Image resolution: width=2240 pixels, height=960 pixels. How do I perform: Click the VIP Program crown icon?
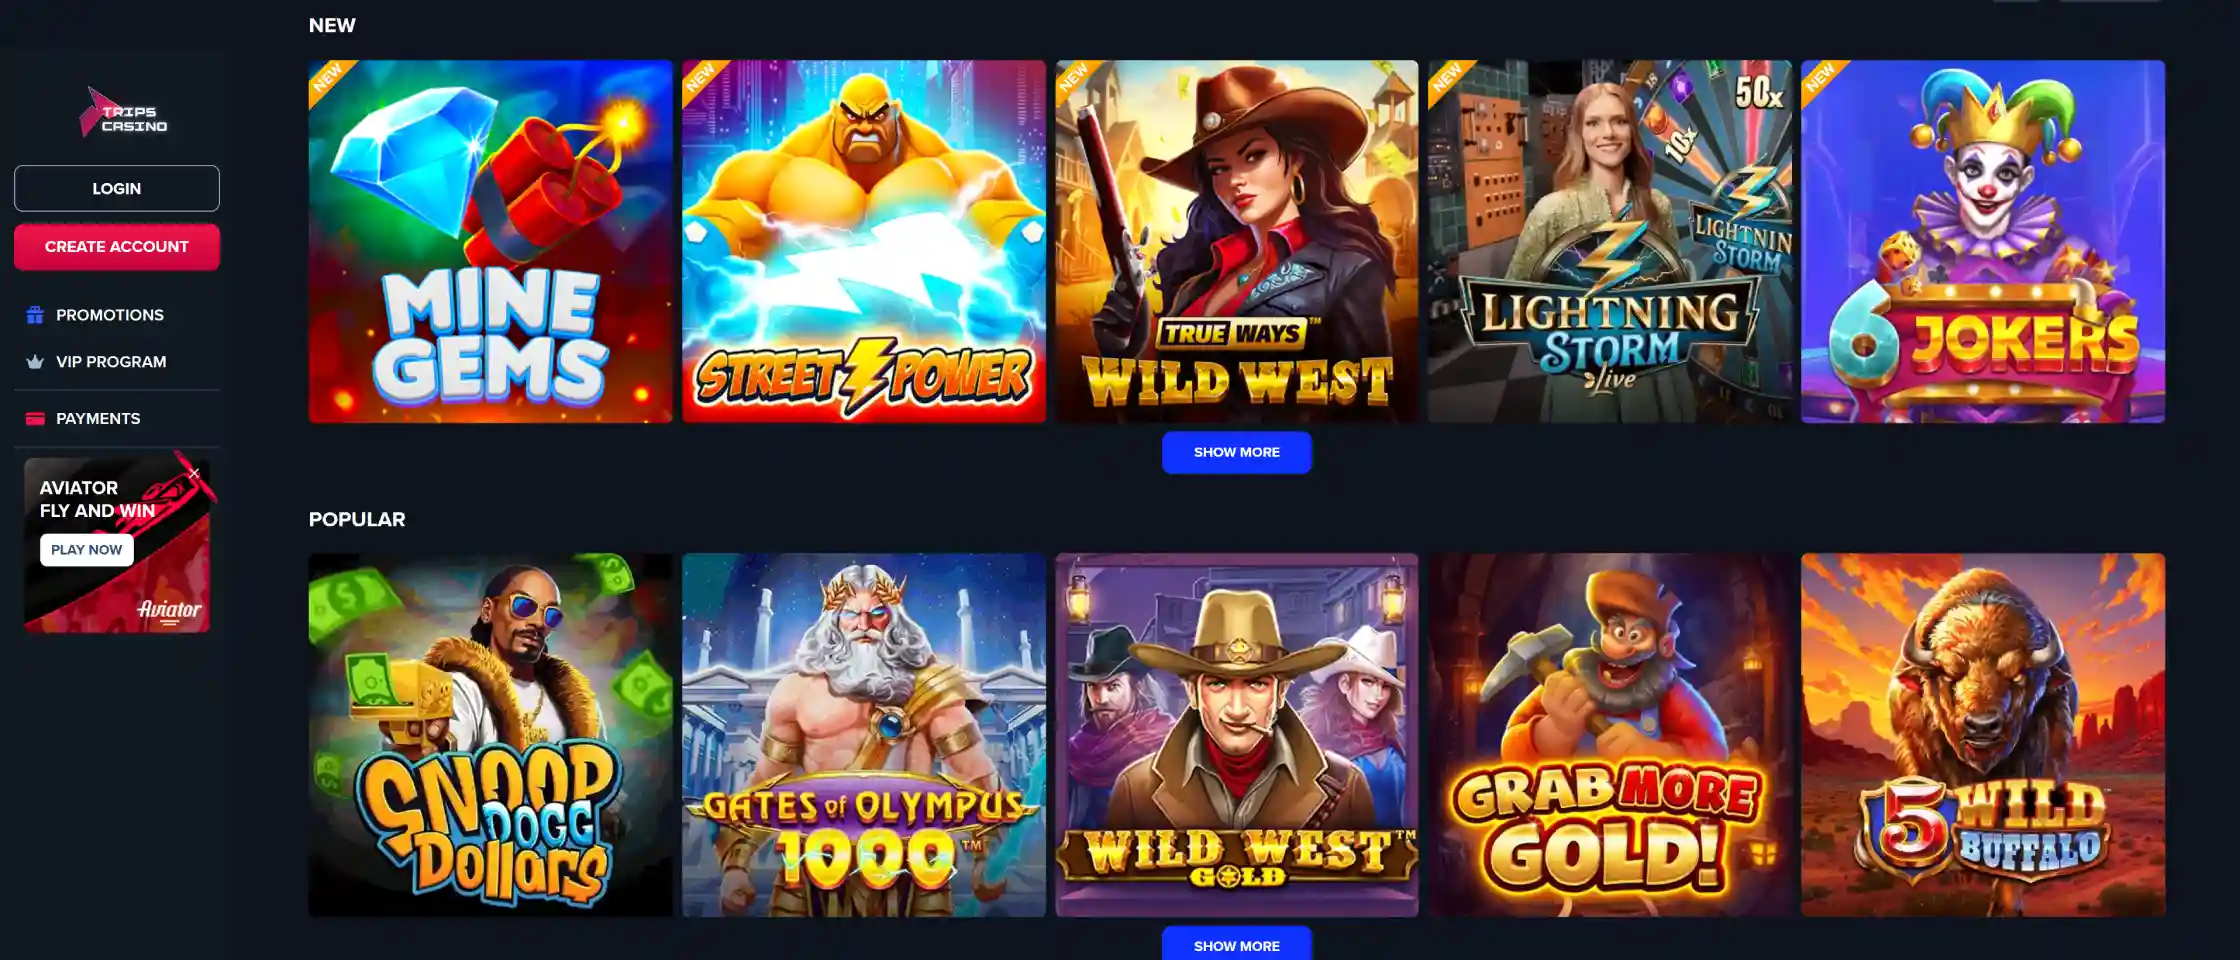[x=35, y=362]
